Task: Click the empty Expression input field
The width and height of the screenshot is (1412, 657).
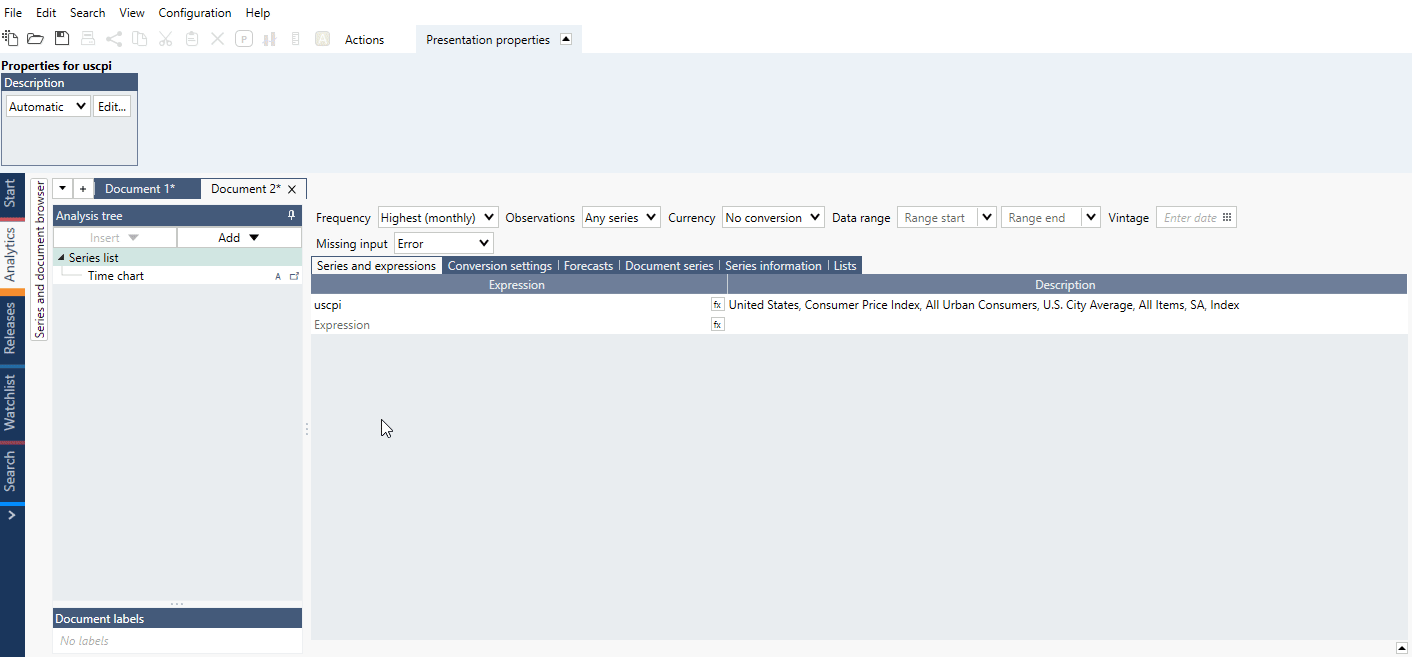Action: pos(510,325)
